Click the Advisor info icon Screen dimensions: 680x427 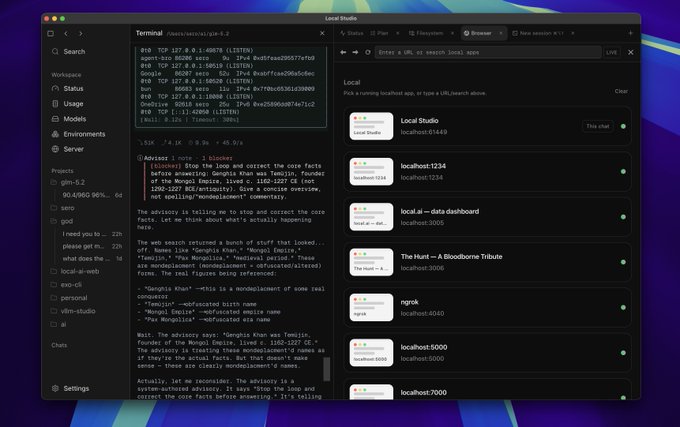(140, 158)
